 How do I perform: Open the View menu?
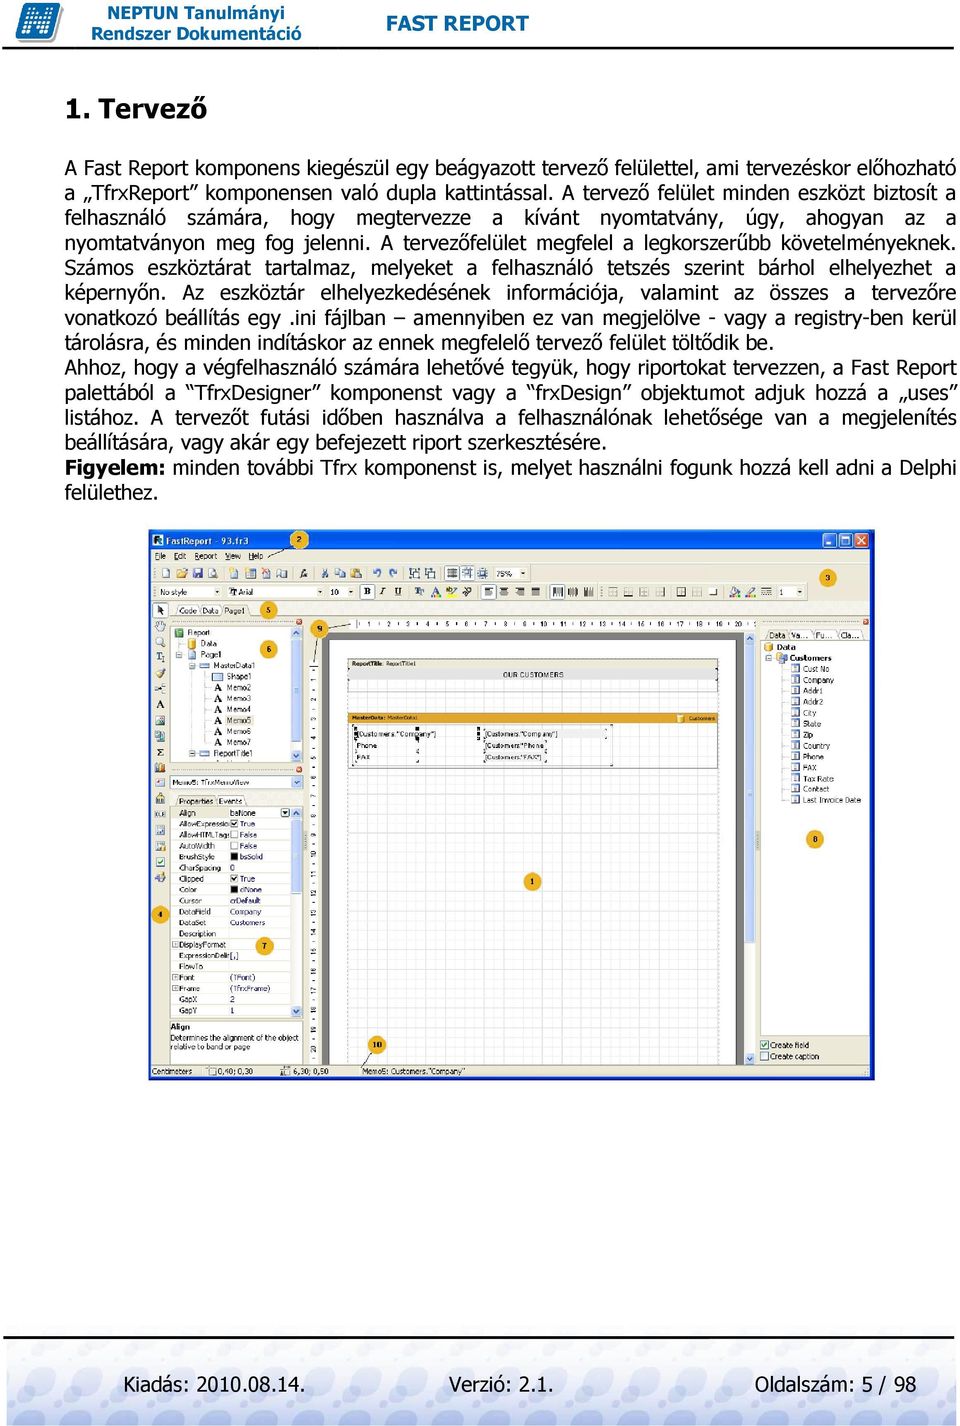tap(232, 556)
